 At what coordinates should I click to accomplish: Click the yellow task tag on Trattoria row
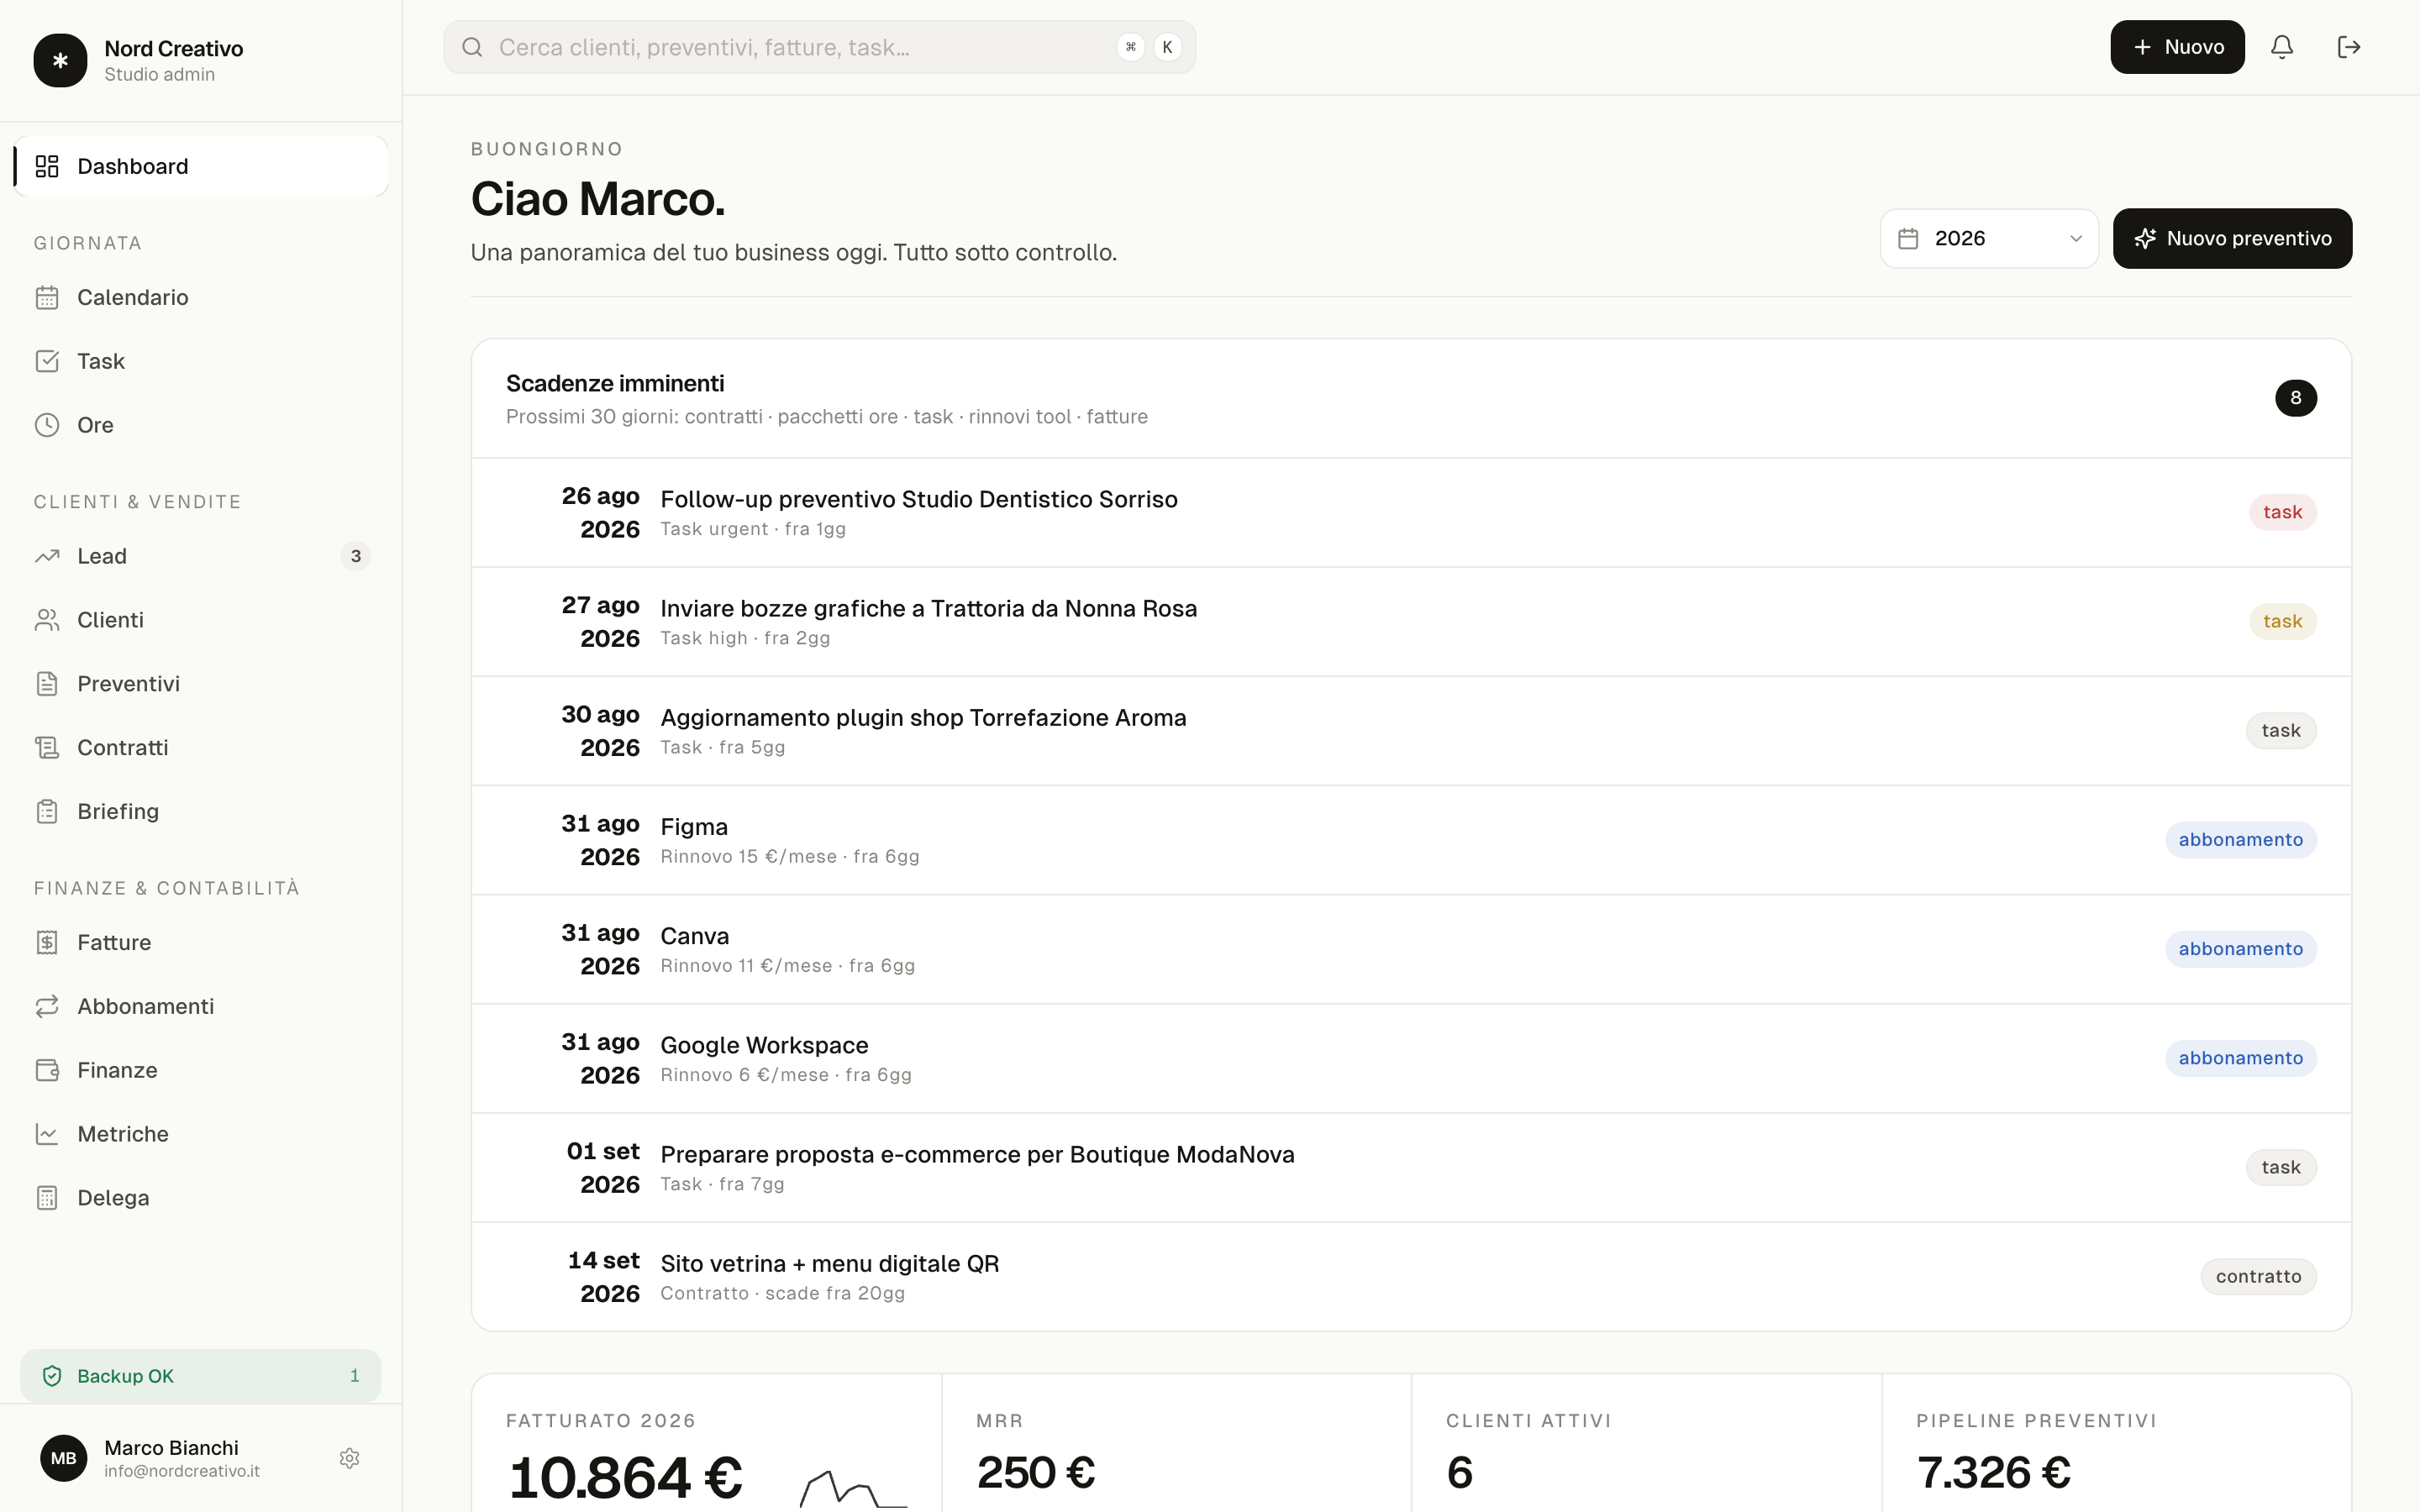coord(2282,621)
